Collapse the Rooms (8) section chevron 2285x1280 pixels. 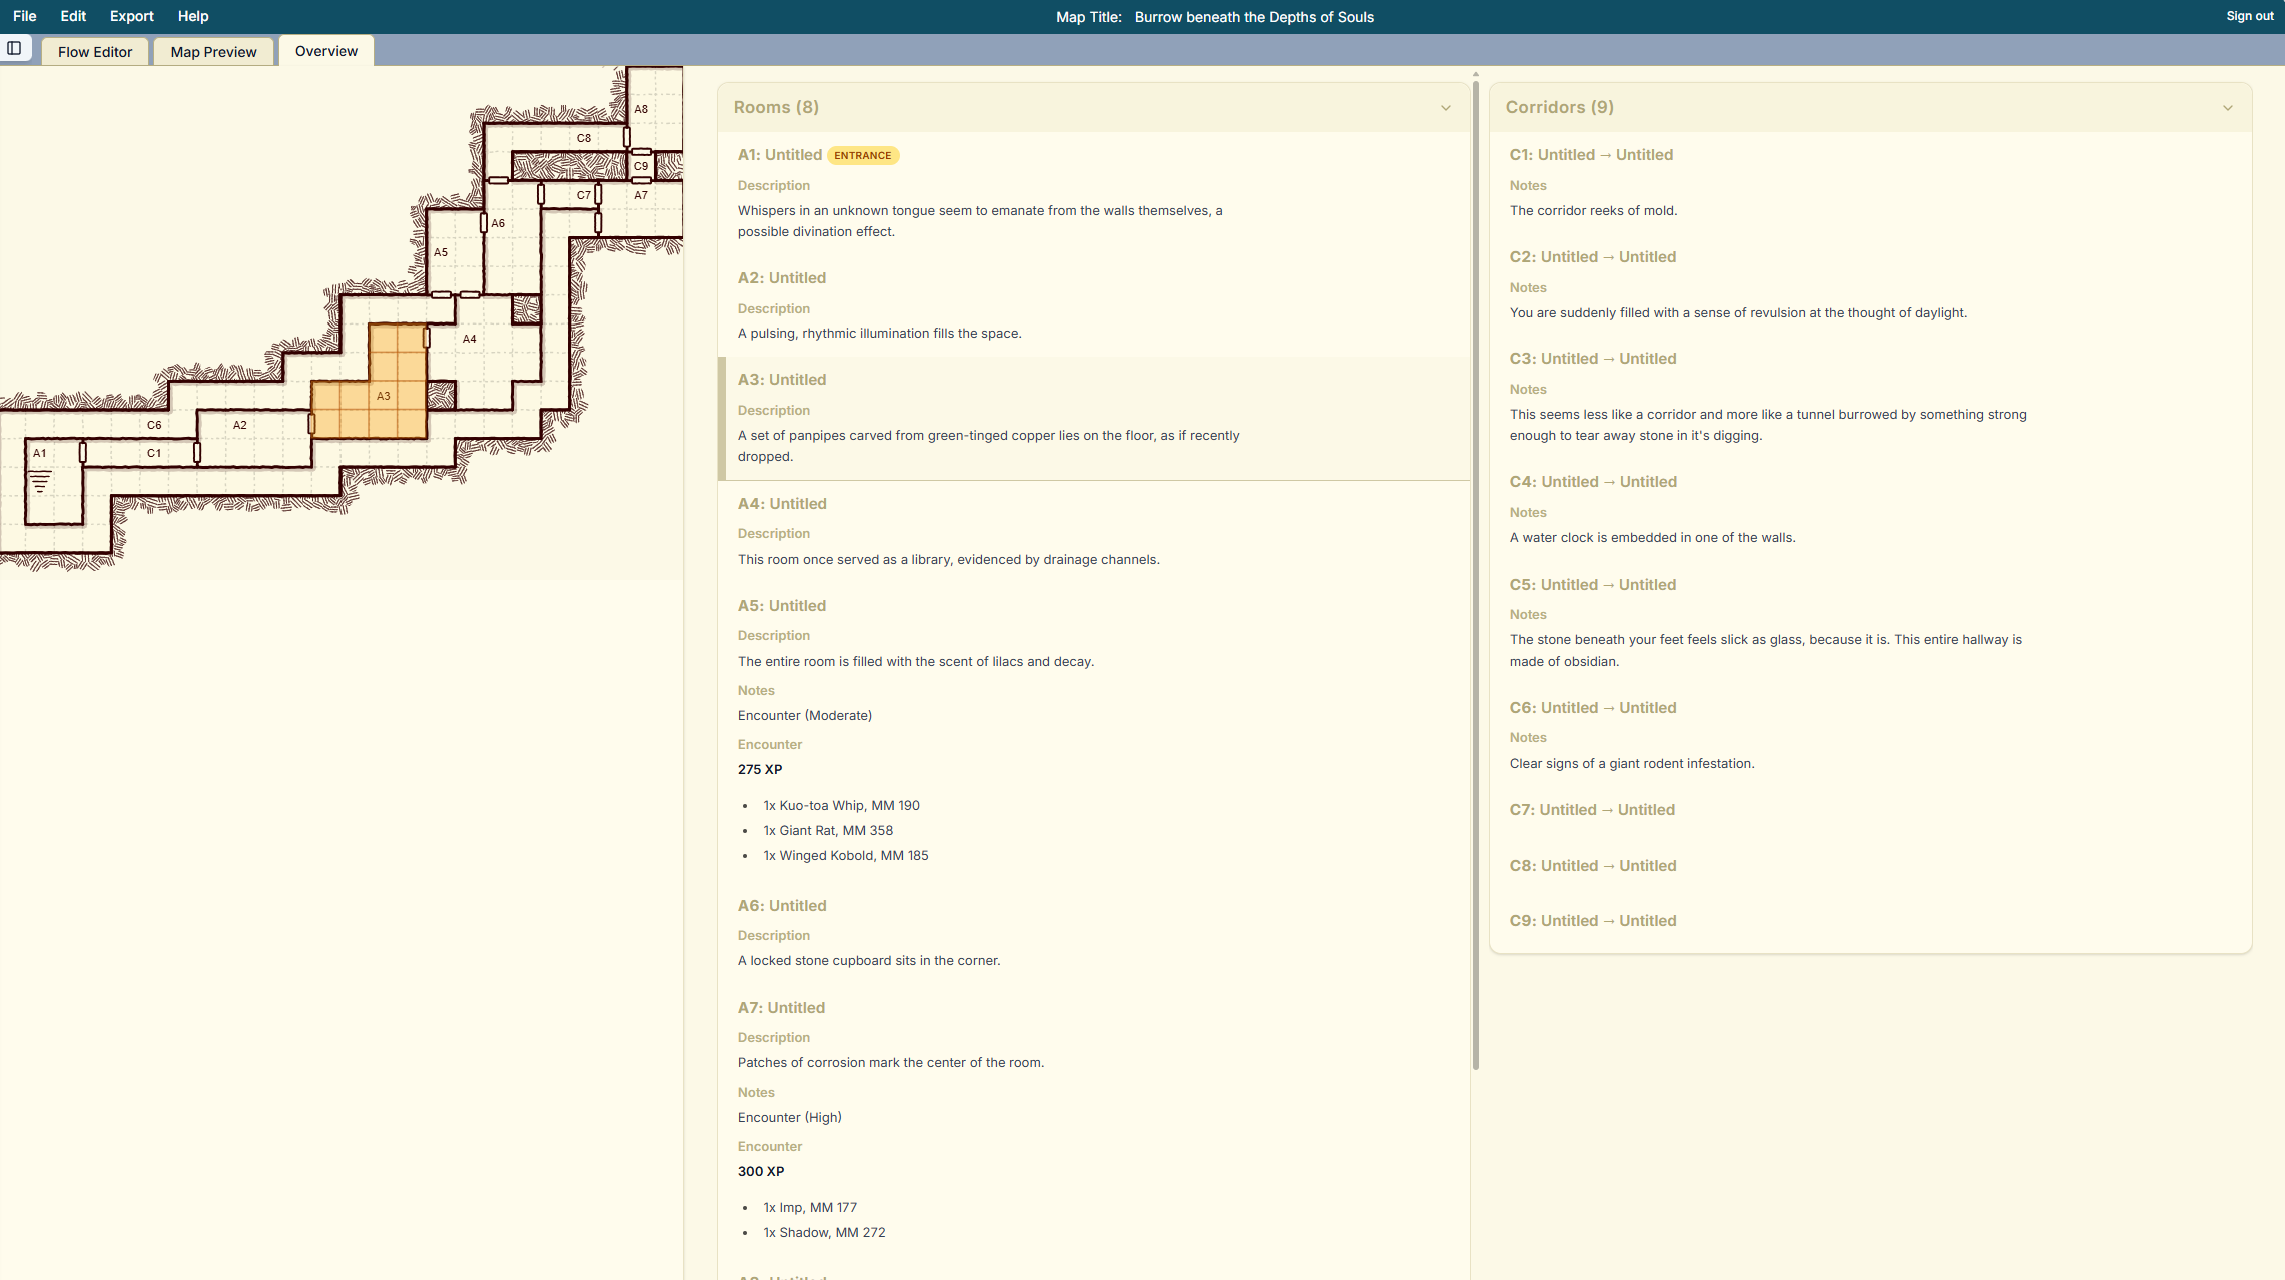(1445, 108)
